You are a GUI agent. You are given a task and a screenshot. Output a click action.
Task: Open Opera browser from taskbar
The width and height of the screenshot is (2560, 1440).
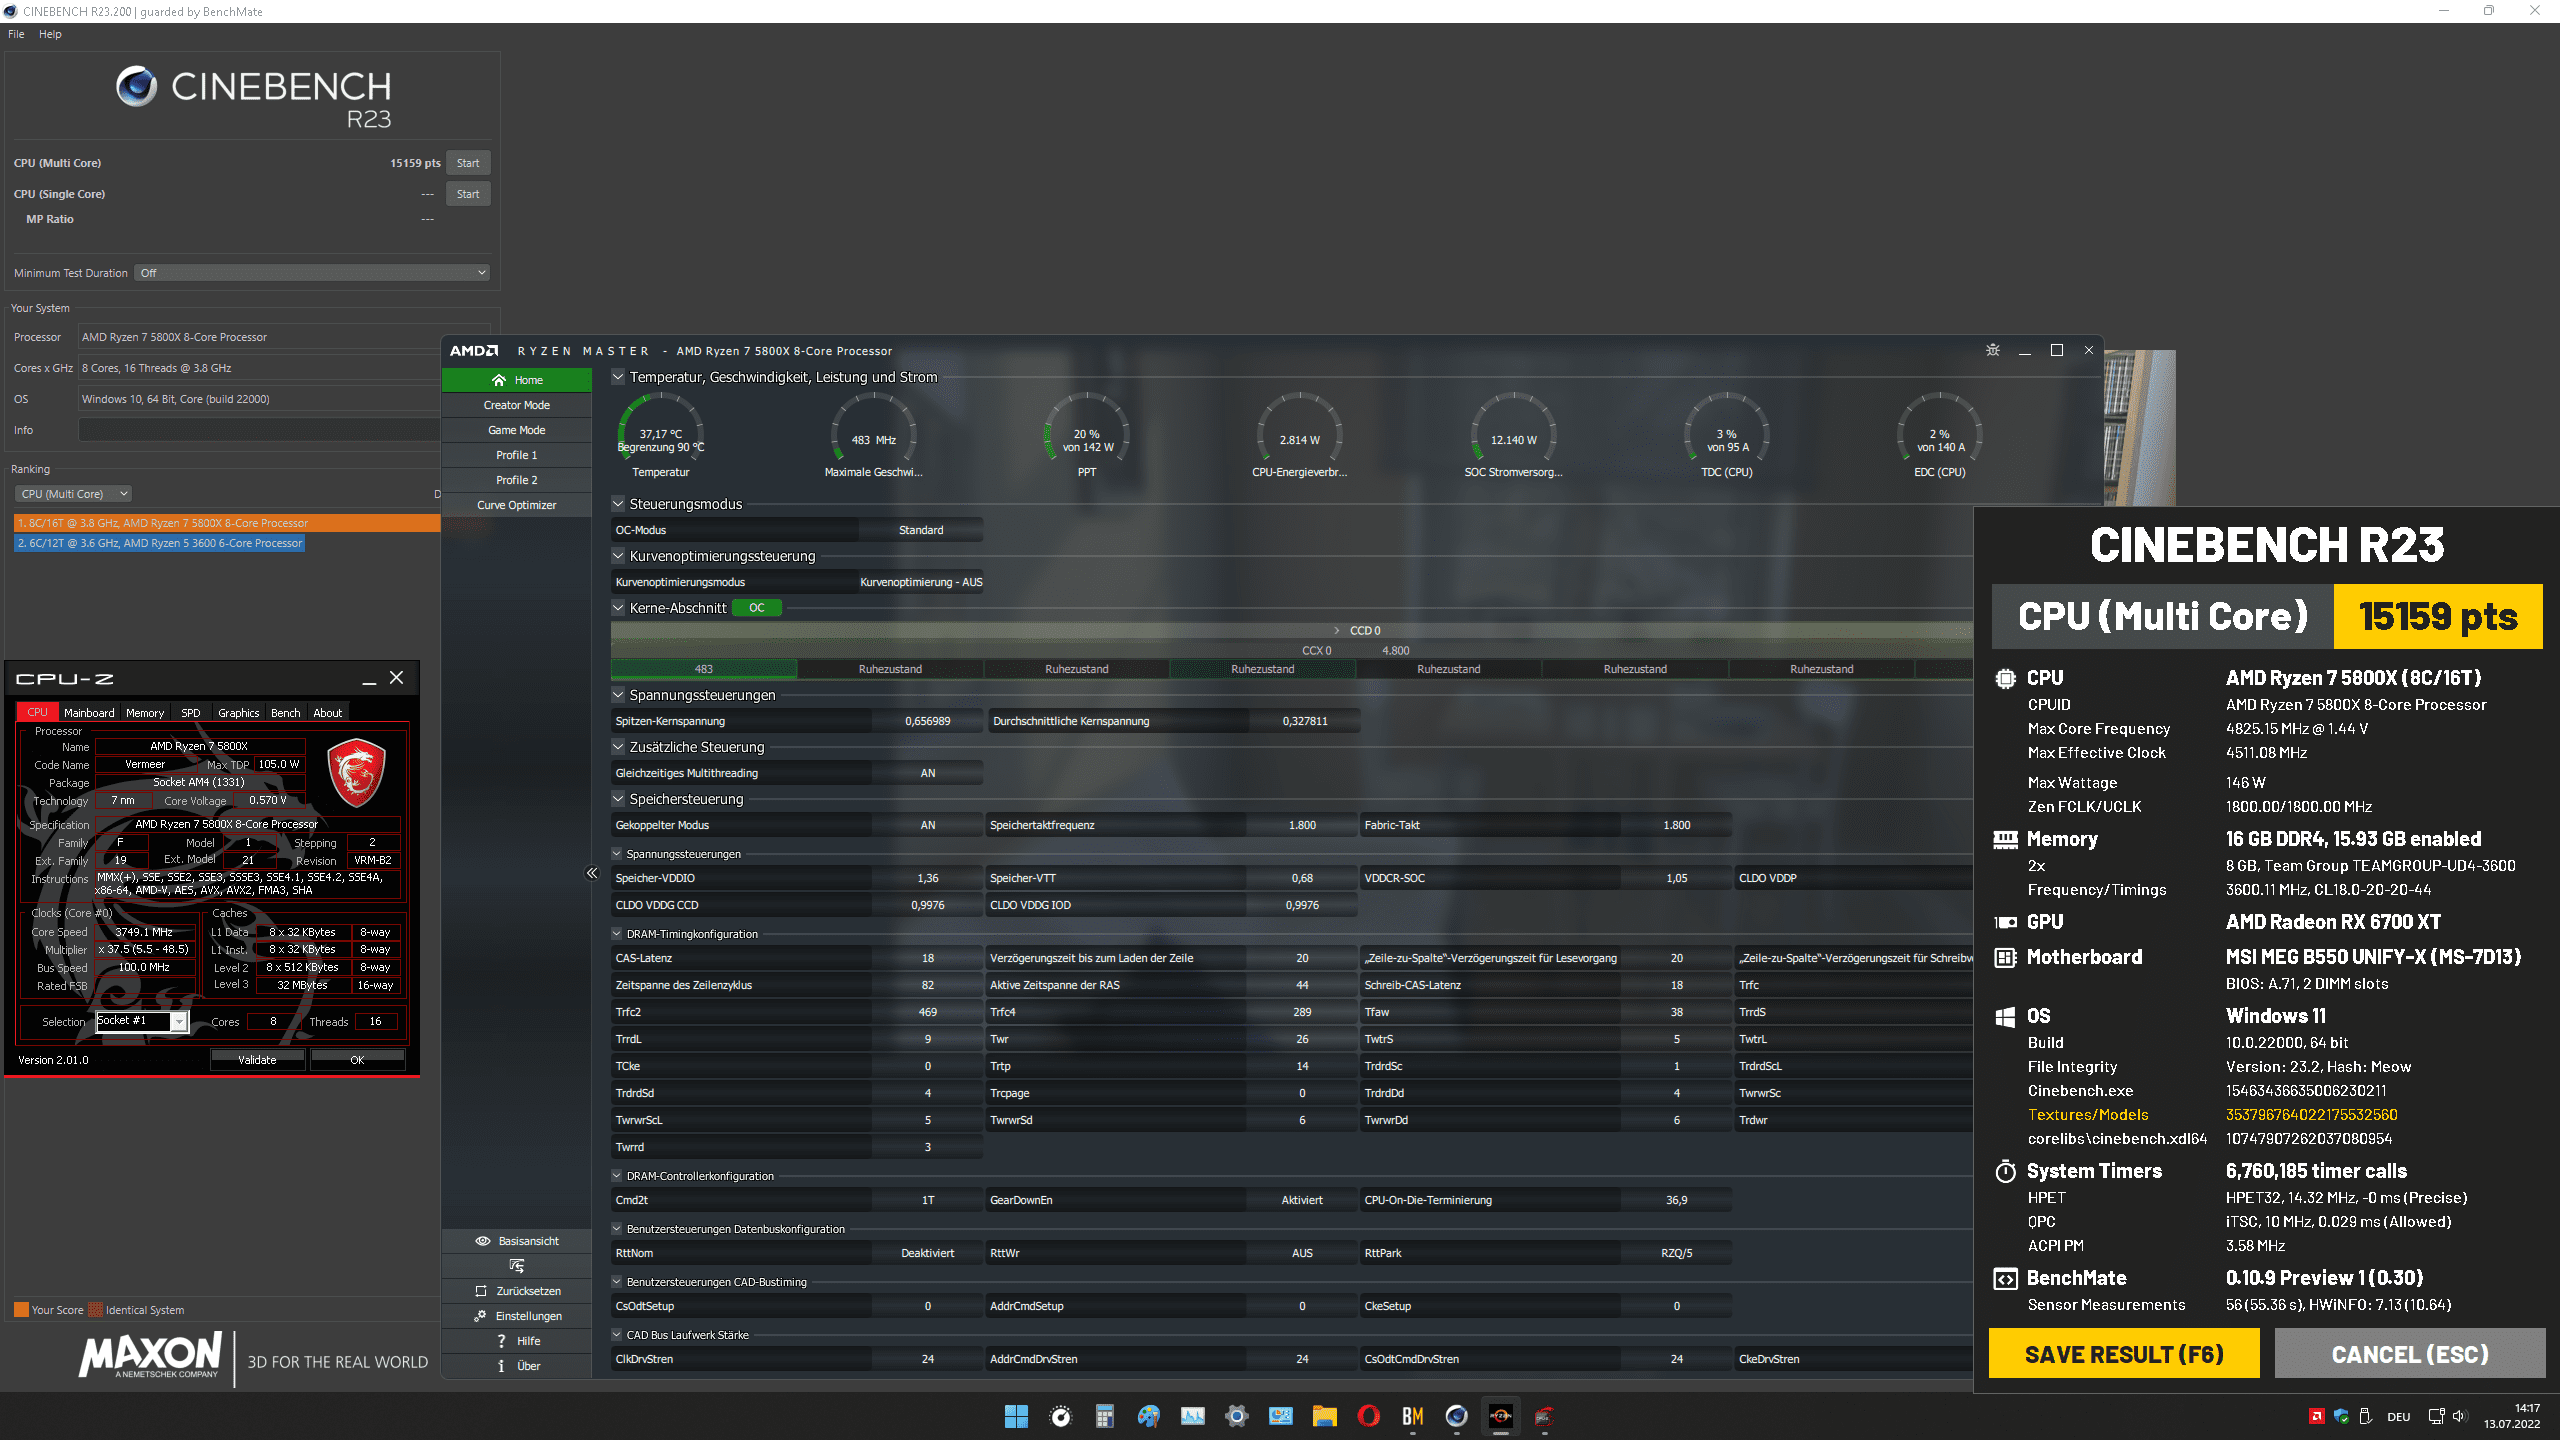pyautogui.click(x=1369, y=1416)
